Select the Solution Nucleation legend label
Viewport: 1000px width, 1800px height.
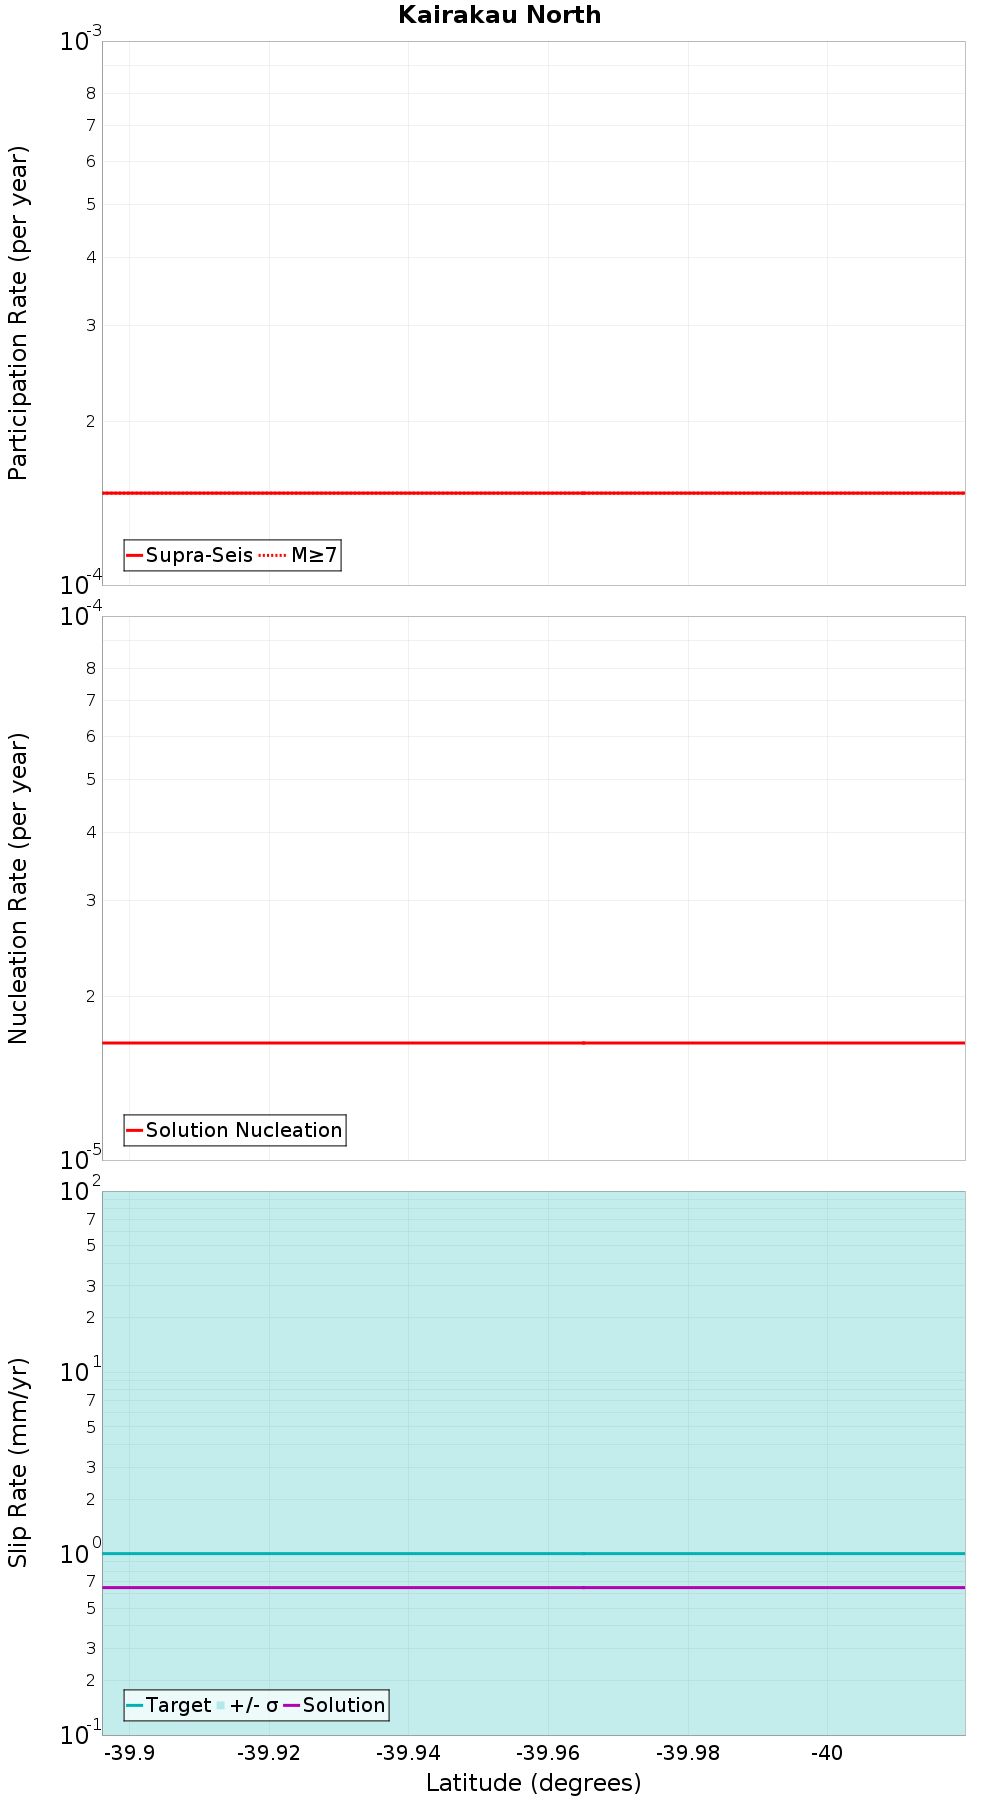click(244, 1130)
